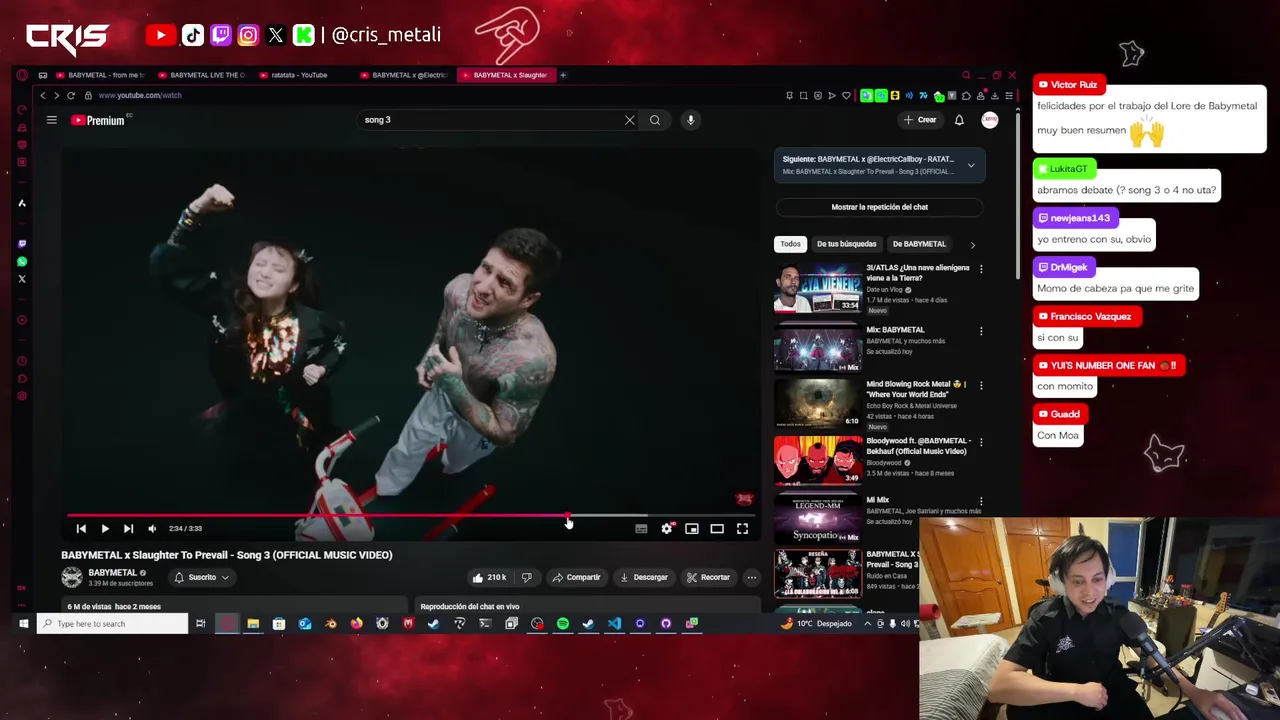
Task: Open Firefox from taskbar
Action: (x=357, y=624)
